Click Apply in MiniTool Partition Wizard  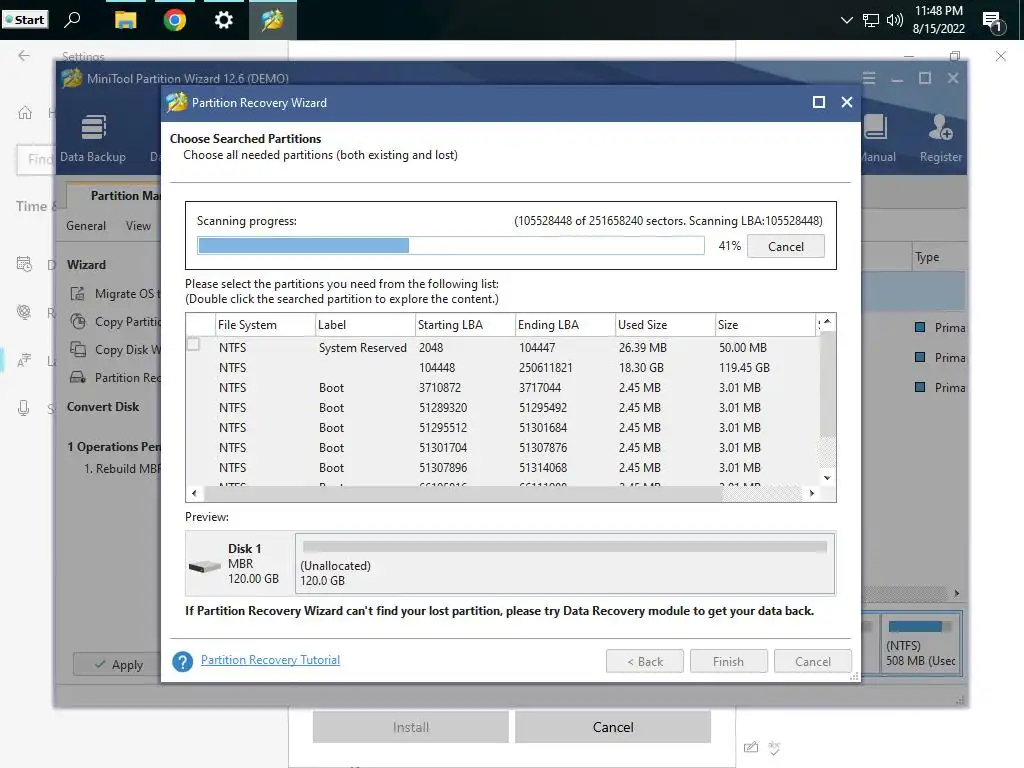pos(118,664)
